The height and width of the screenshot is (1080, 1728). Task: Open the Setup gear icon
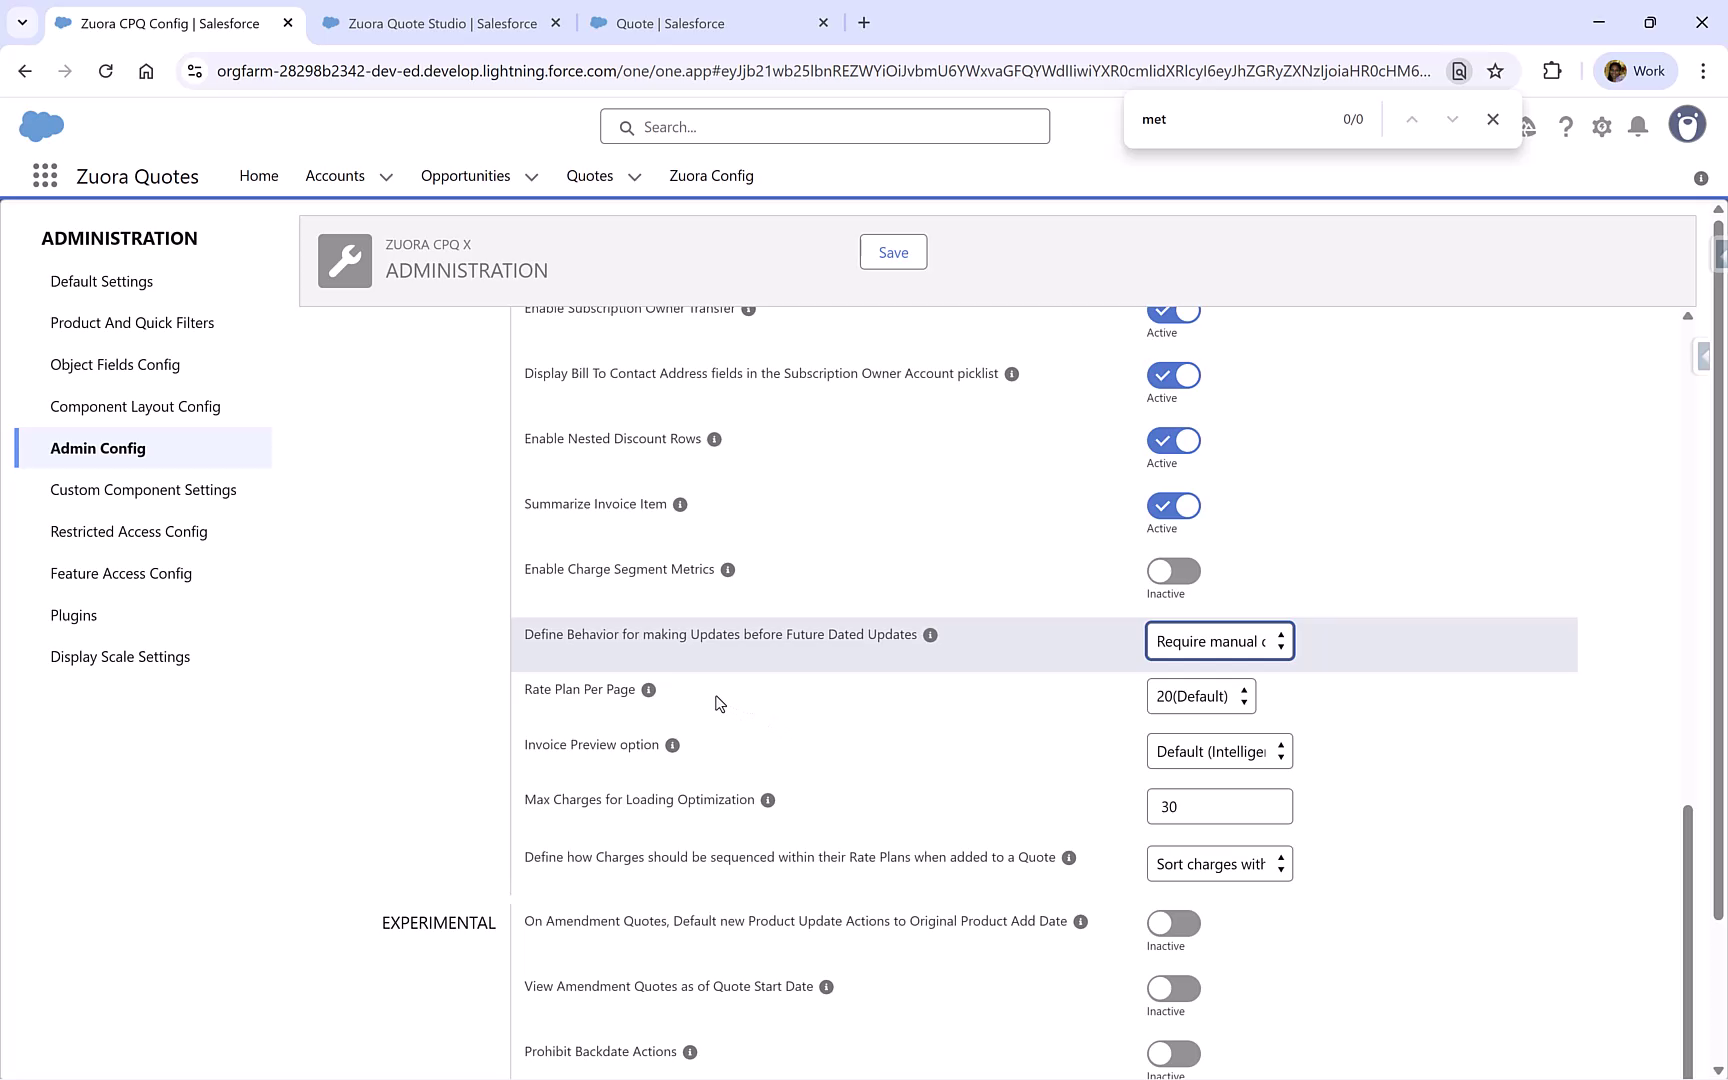(x=1601, y=127)
